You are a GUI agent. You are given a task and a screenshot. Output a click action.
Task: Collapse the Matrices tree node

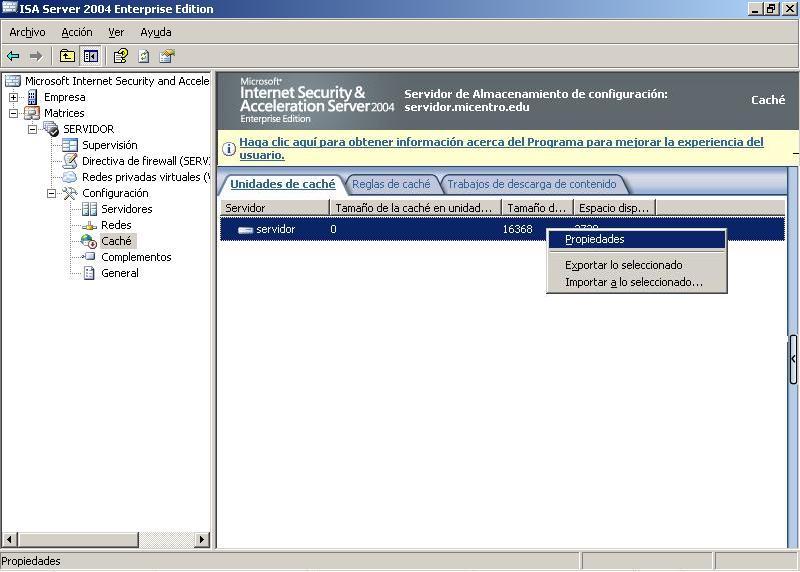[14, 113]
